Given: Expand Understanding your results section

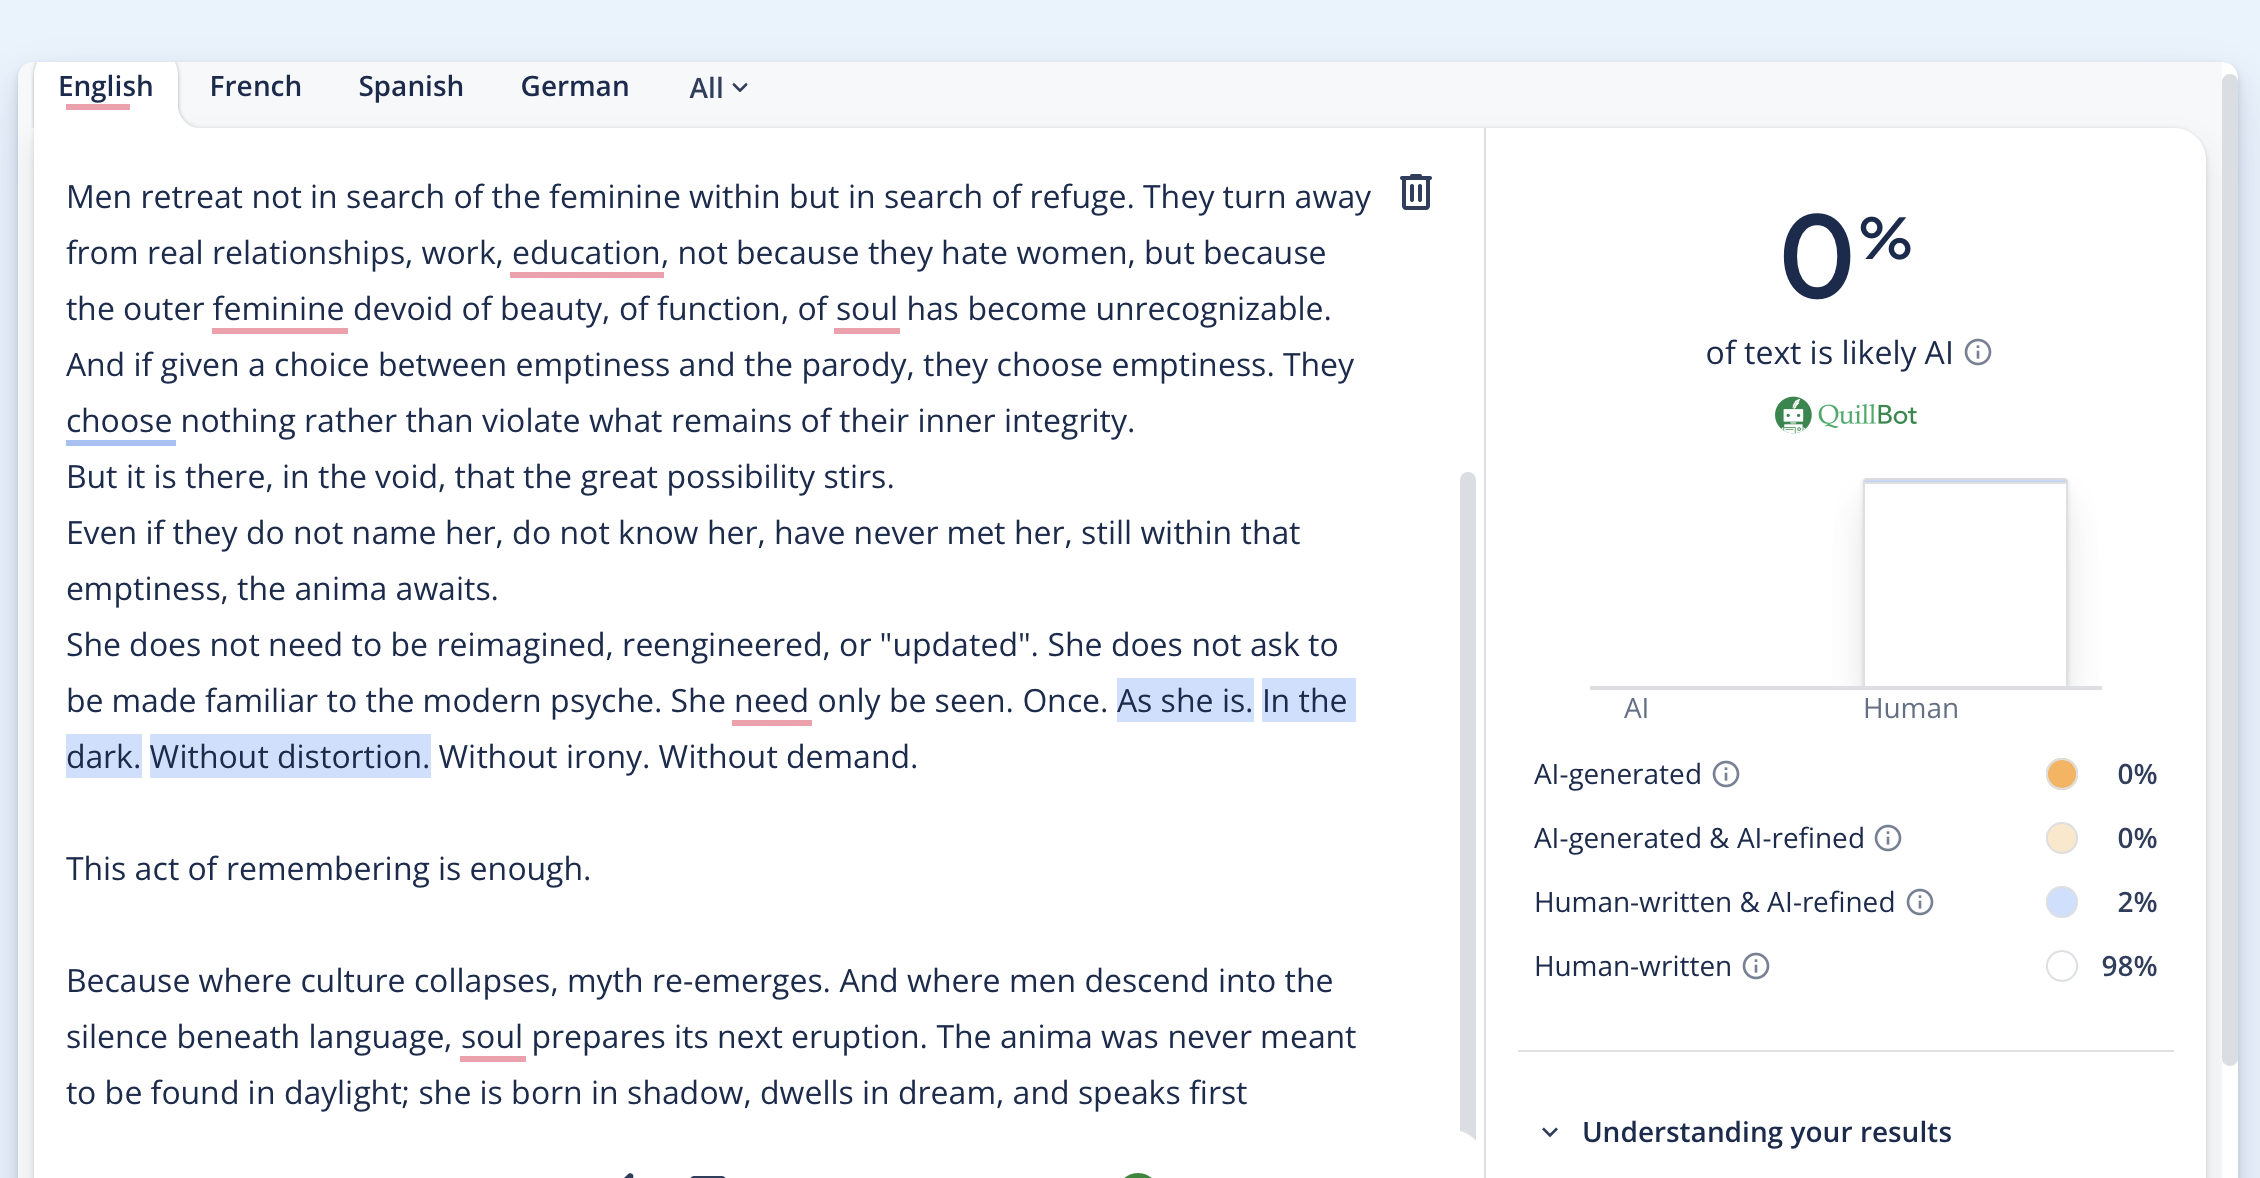Looking at the screenshot, I should 1745,1132.
